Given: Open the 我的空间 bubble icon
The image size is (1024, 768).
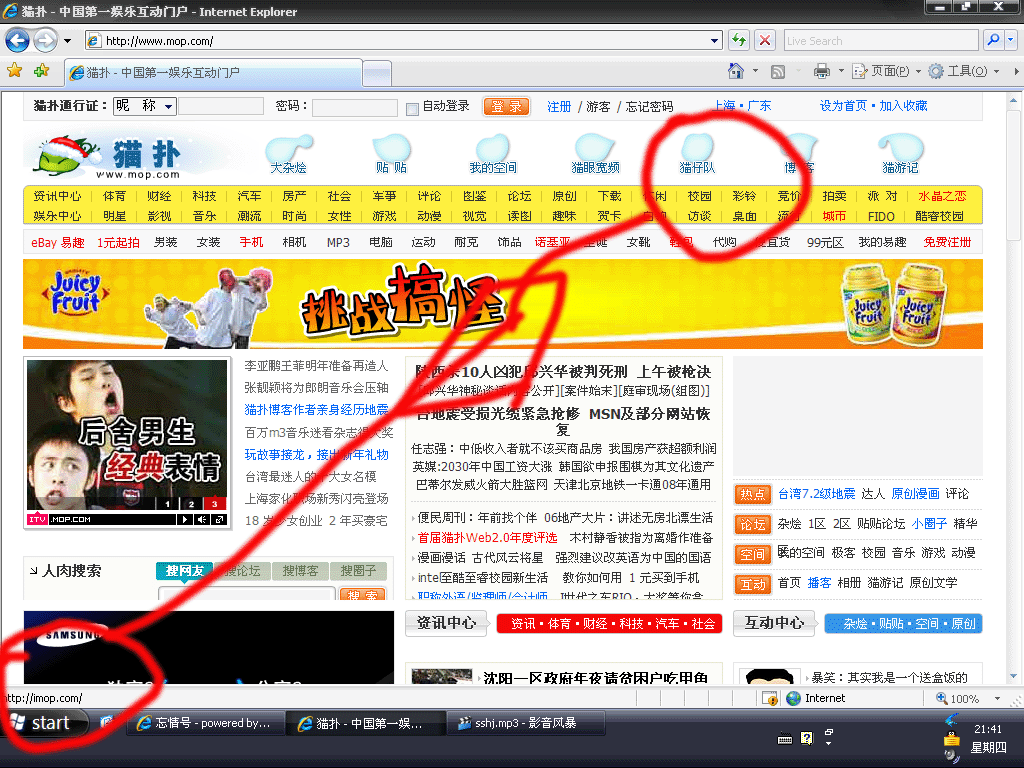Looking at the screenshot, I should click(x=493, y=155).
